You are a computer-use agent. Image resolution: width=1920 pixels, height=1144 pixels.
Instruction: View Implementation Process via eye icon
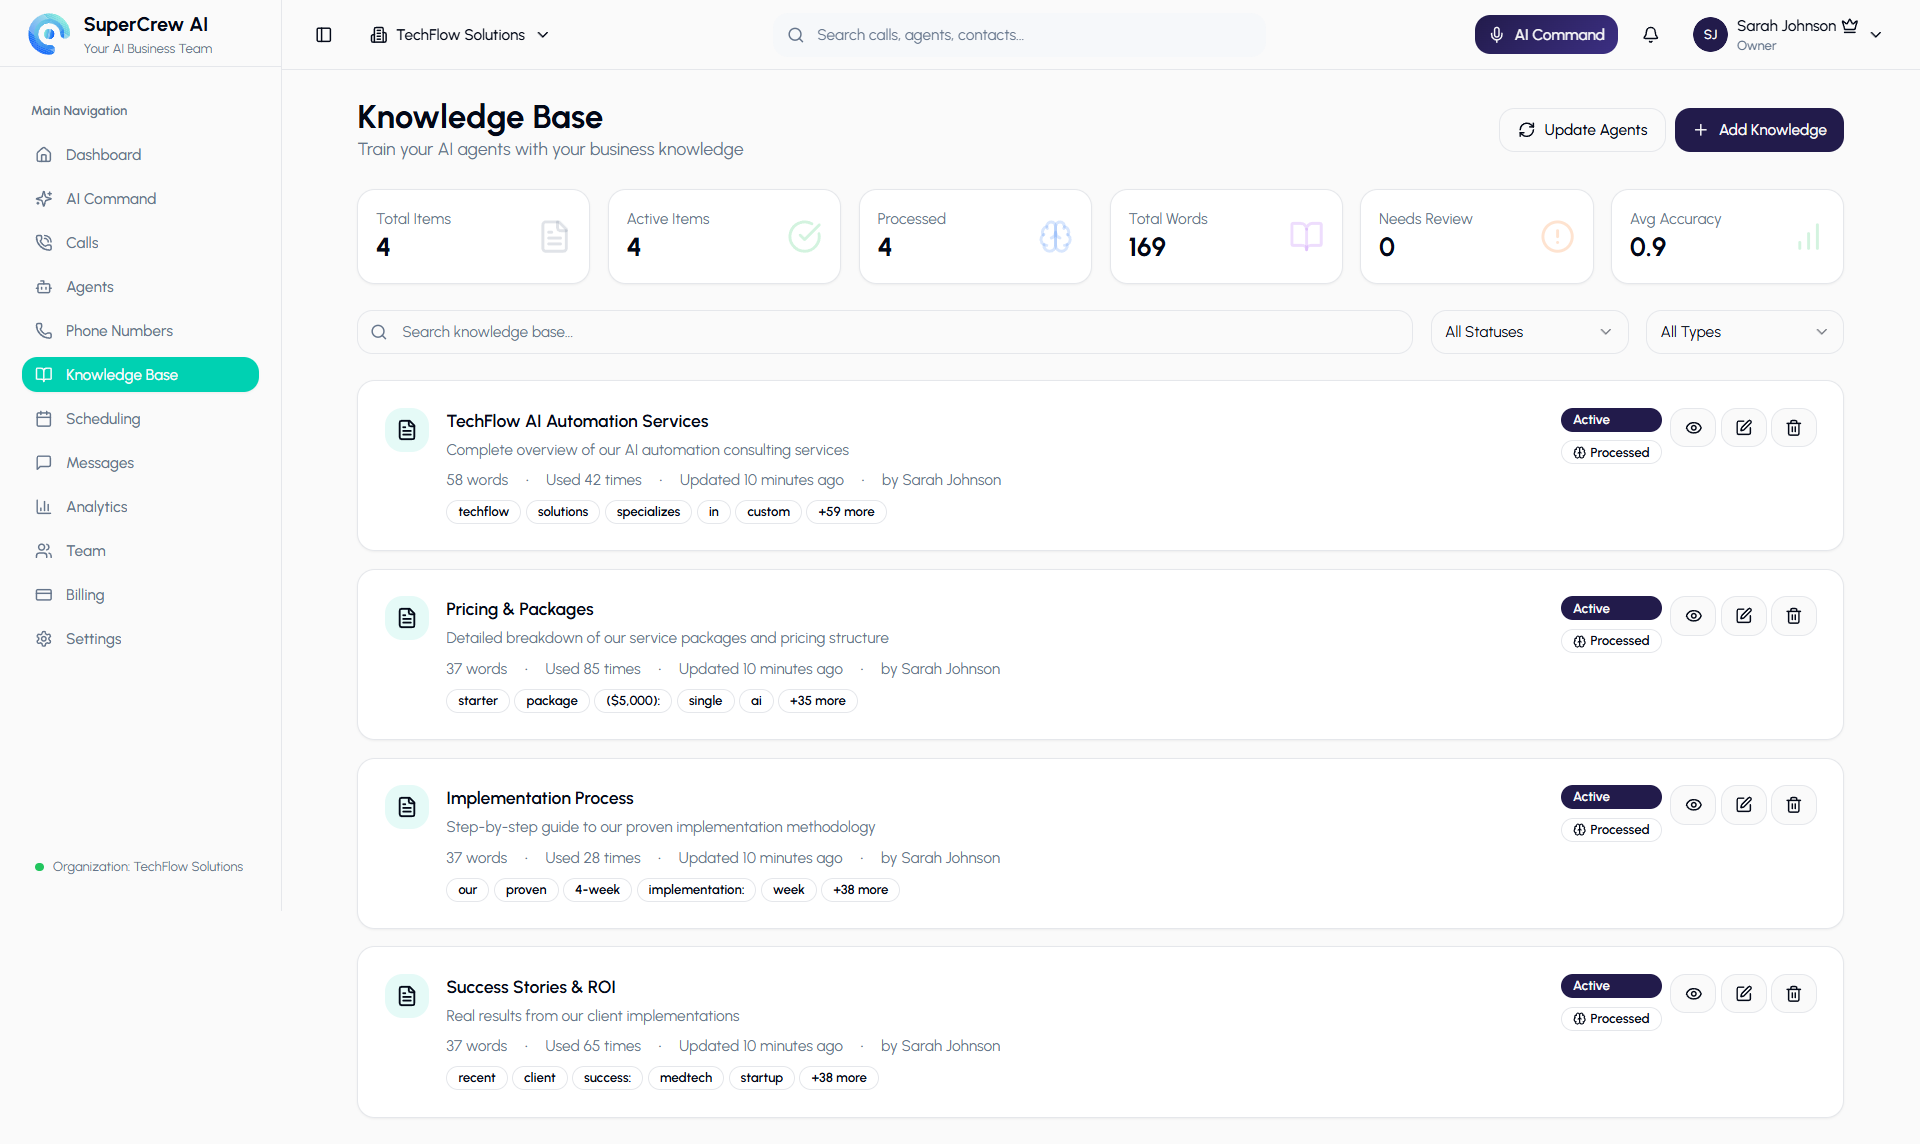pos(1693,805)
